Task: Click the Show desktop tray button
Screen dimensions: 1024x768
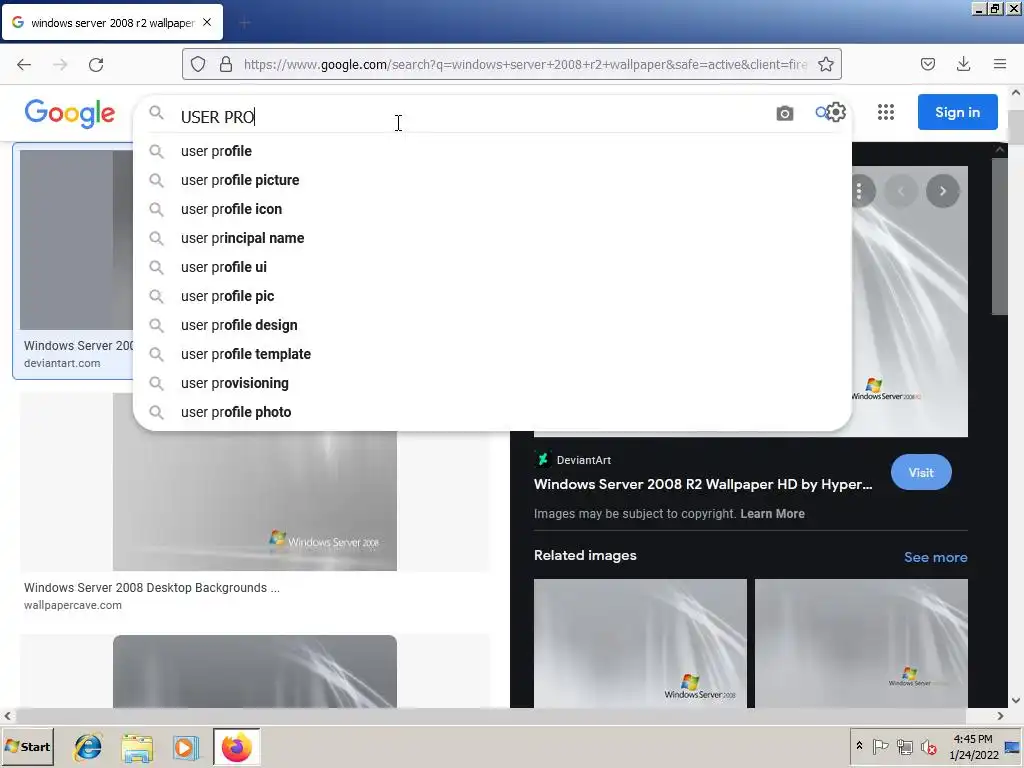Action: [1012, 746]
